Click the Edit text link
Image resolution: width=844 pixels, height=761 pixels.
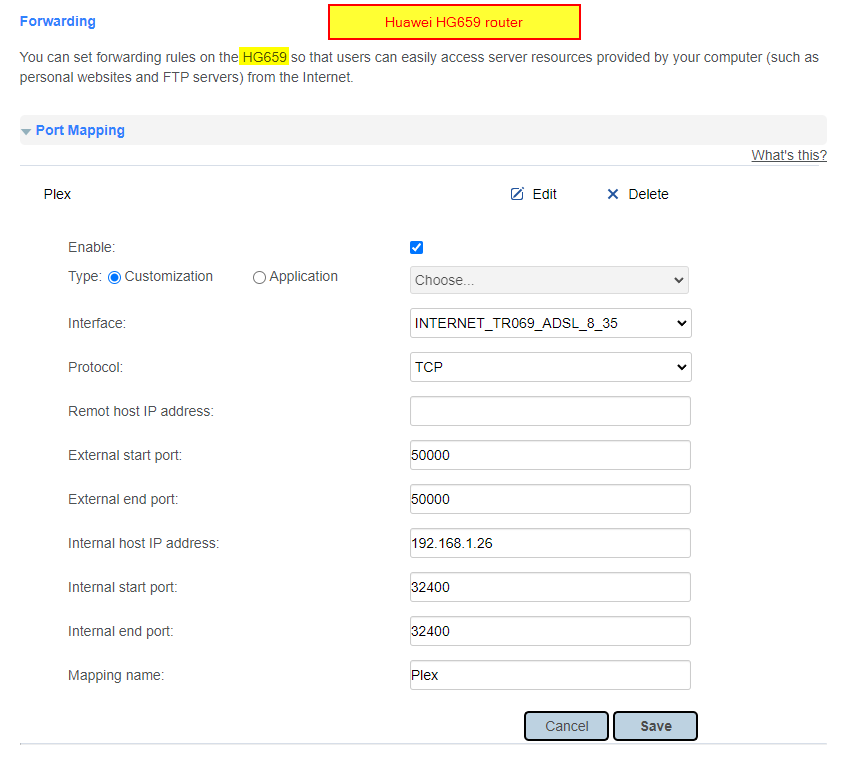coord(544,194)
